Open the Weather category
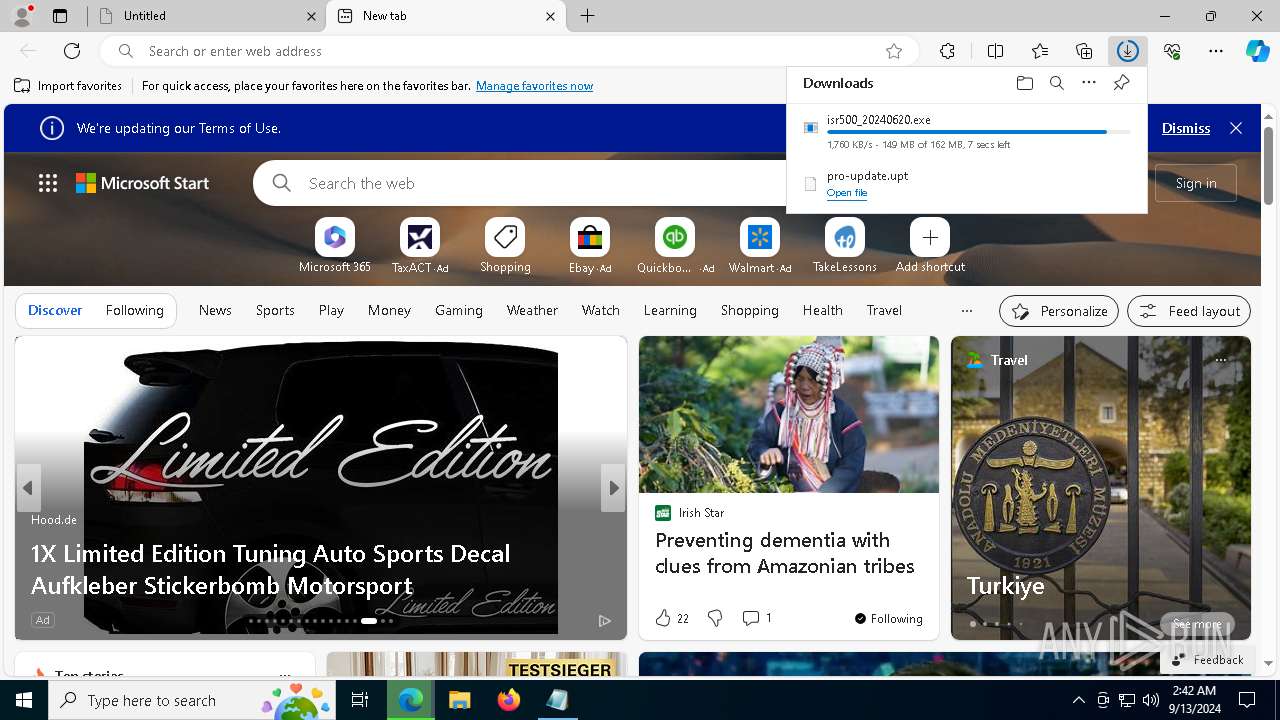1280x720 pixels. (x=532, y=310)
